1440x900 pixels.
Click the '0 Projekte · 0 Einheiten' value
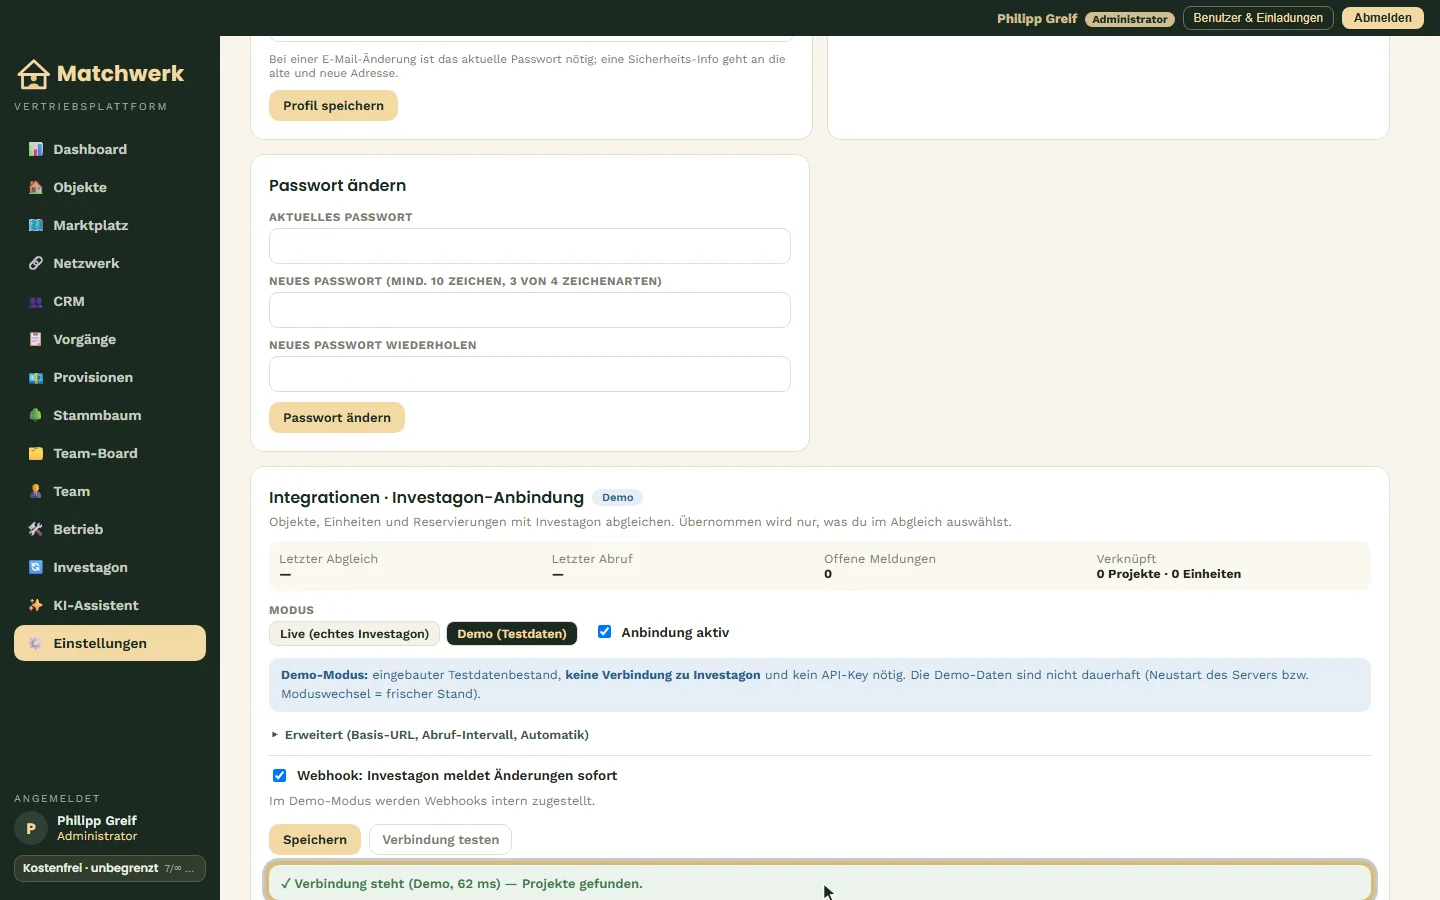coord(1168,574)
